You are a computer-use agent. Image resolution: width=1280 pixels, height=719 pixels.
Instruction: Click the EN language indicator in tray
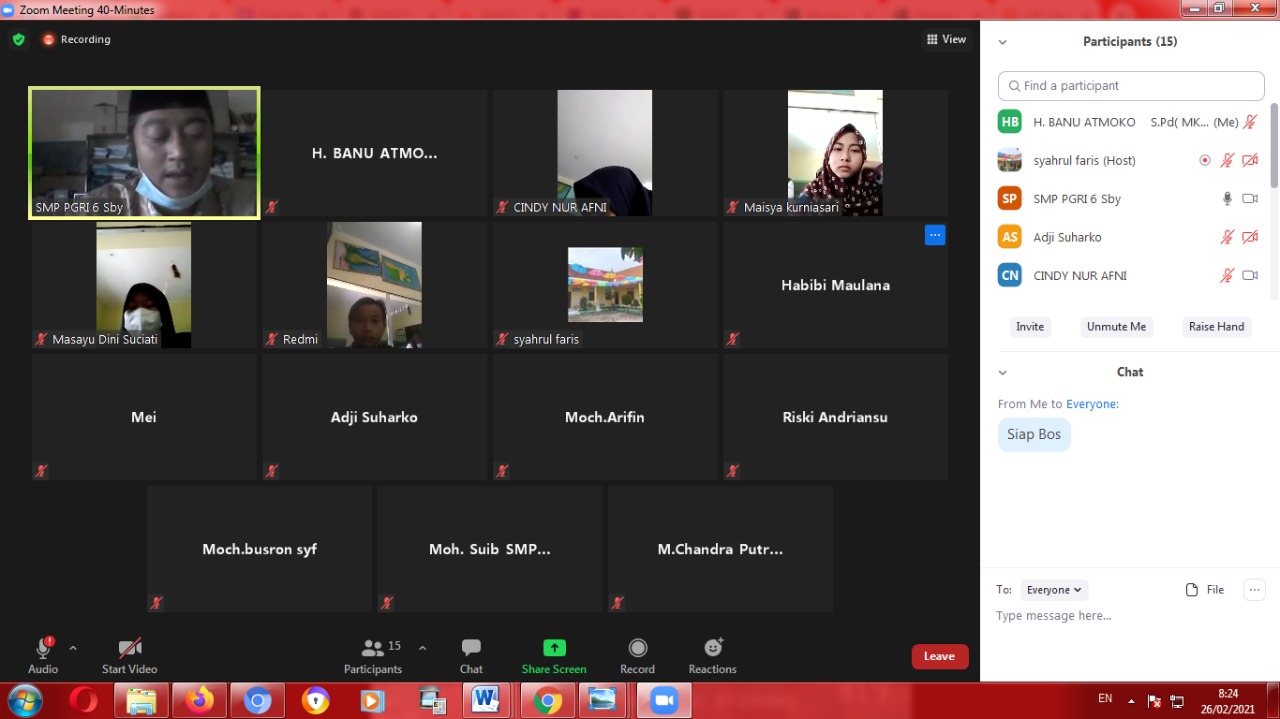[1105, 698]
